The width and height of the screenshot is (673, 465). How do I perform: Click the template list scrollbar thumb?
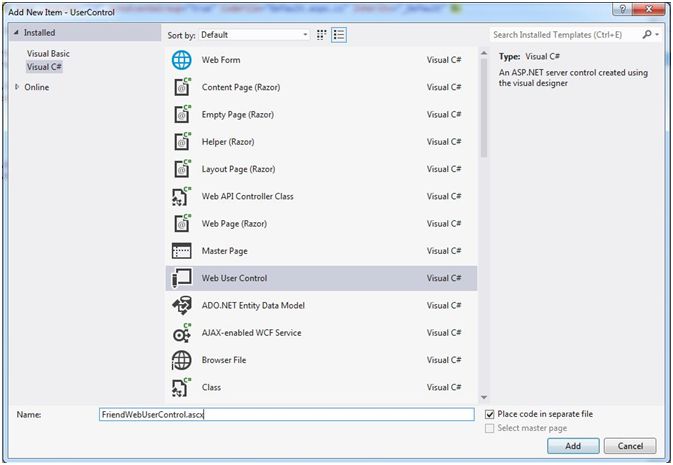[x=484, y=108]
